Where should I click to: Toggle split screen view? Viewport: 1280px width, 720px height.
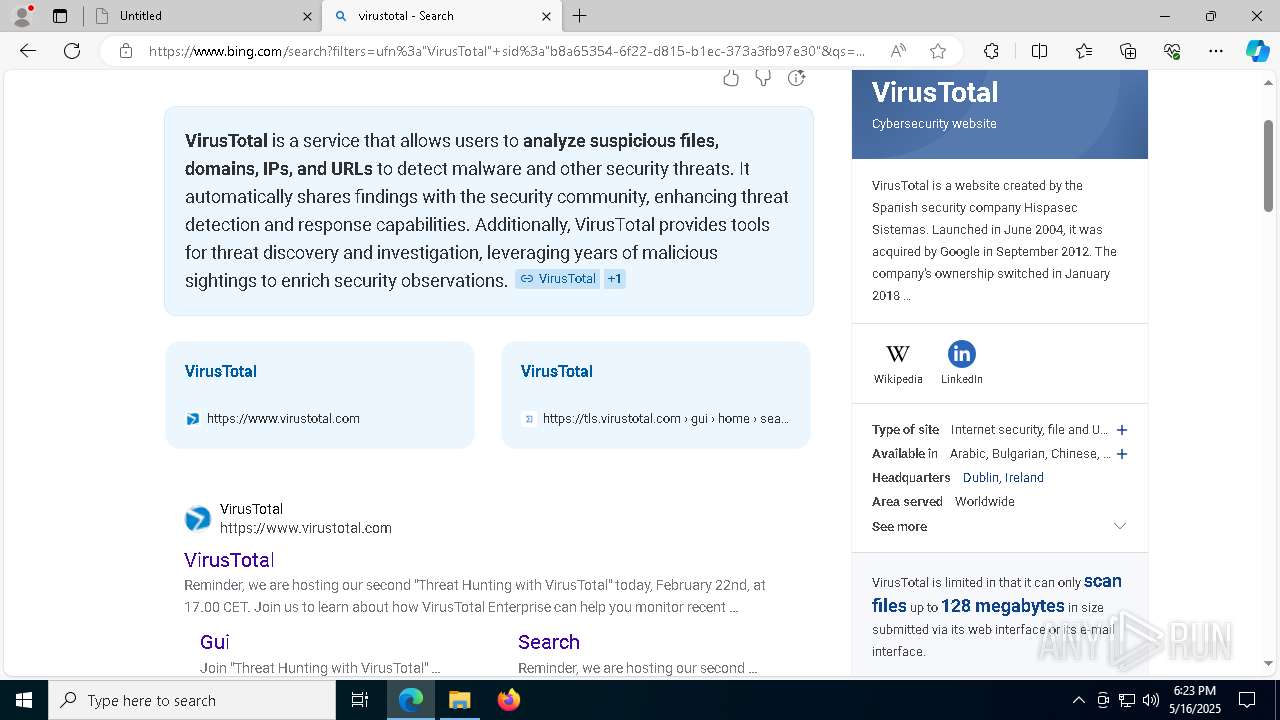click(x=1039, y=51)
